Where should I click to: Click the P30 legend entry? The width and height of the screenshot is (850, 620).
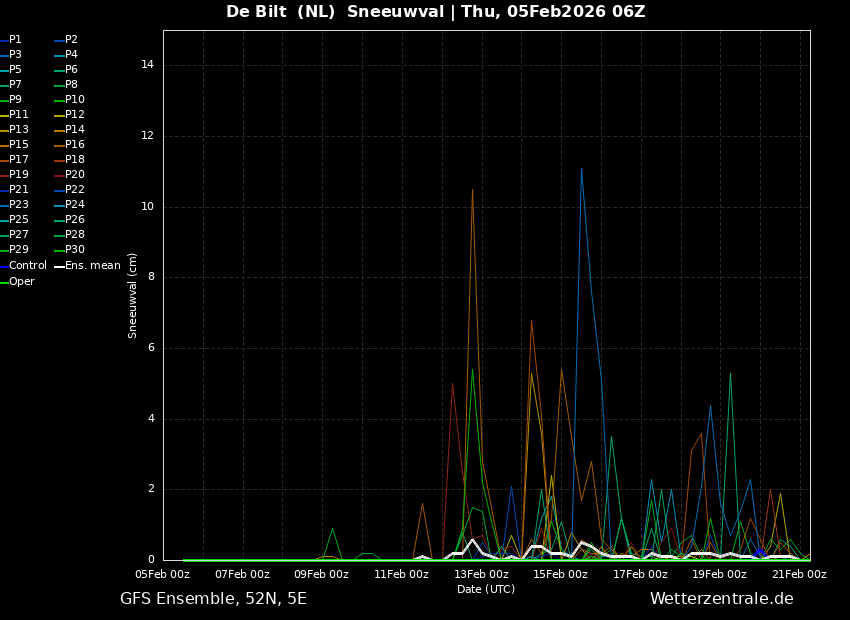tap(74, 250)
